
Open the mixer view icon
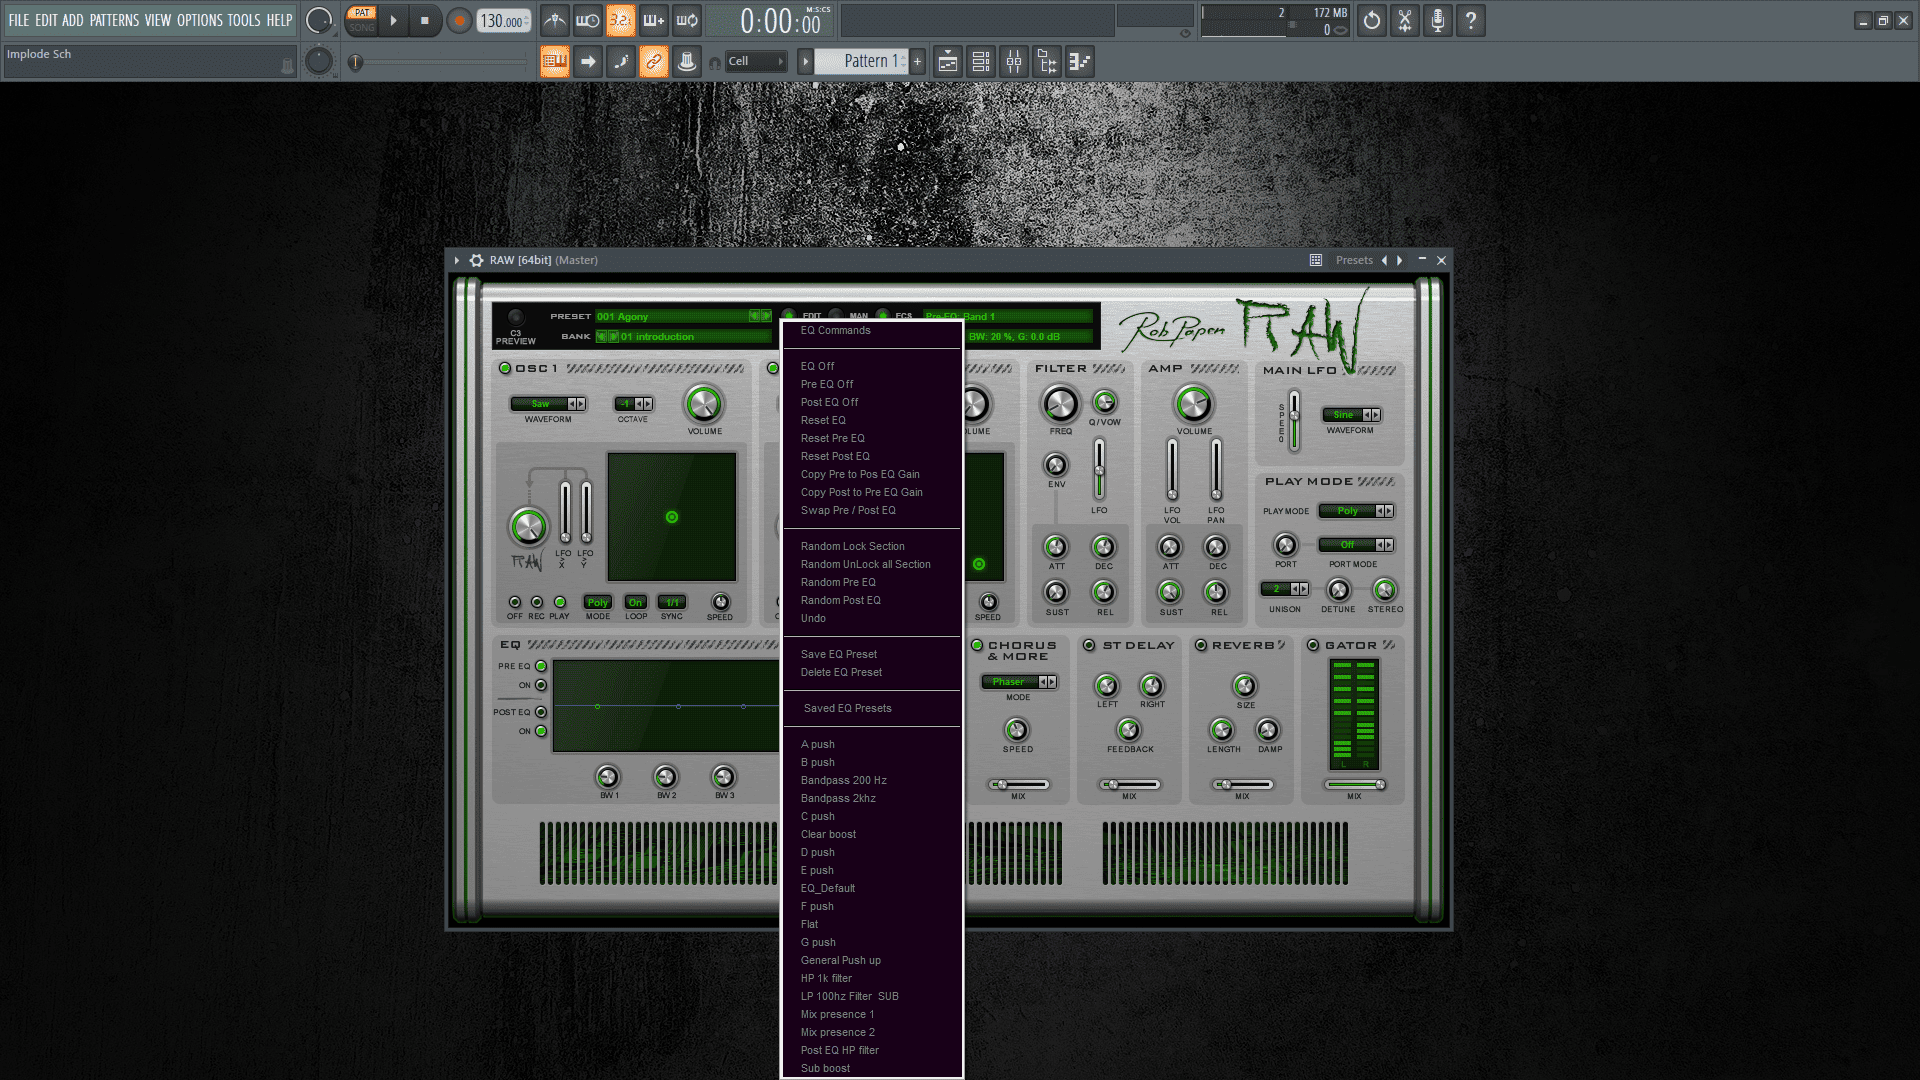click(1014, 62)
